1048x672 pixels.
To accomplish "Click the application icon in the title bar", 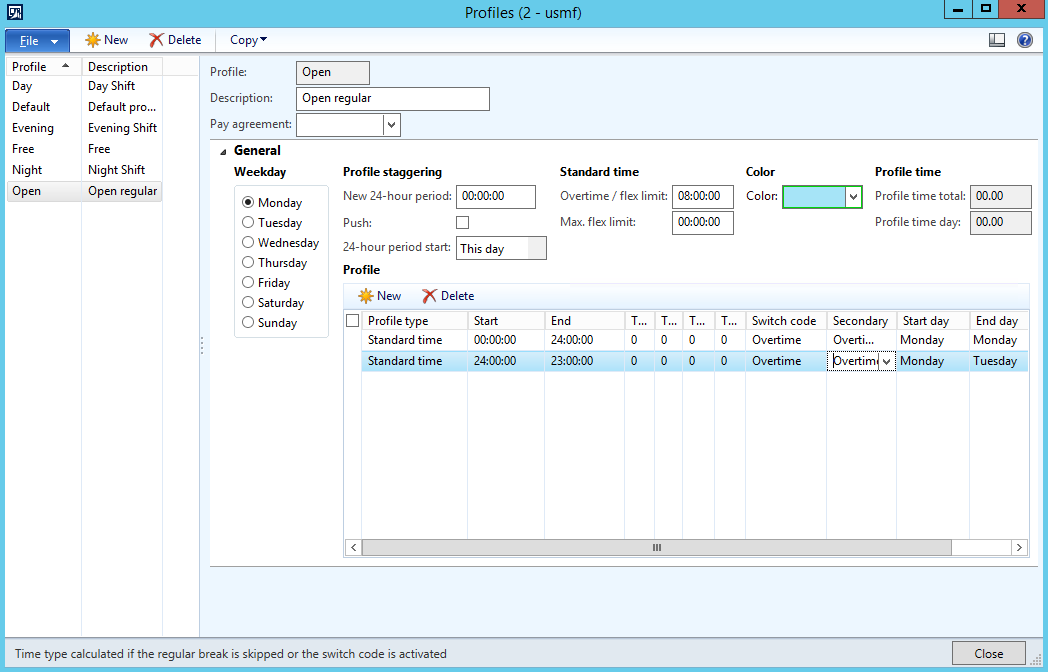I will pos(15,12).
